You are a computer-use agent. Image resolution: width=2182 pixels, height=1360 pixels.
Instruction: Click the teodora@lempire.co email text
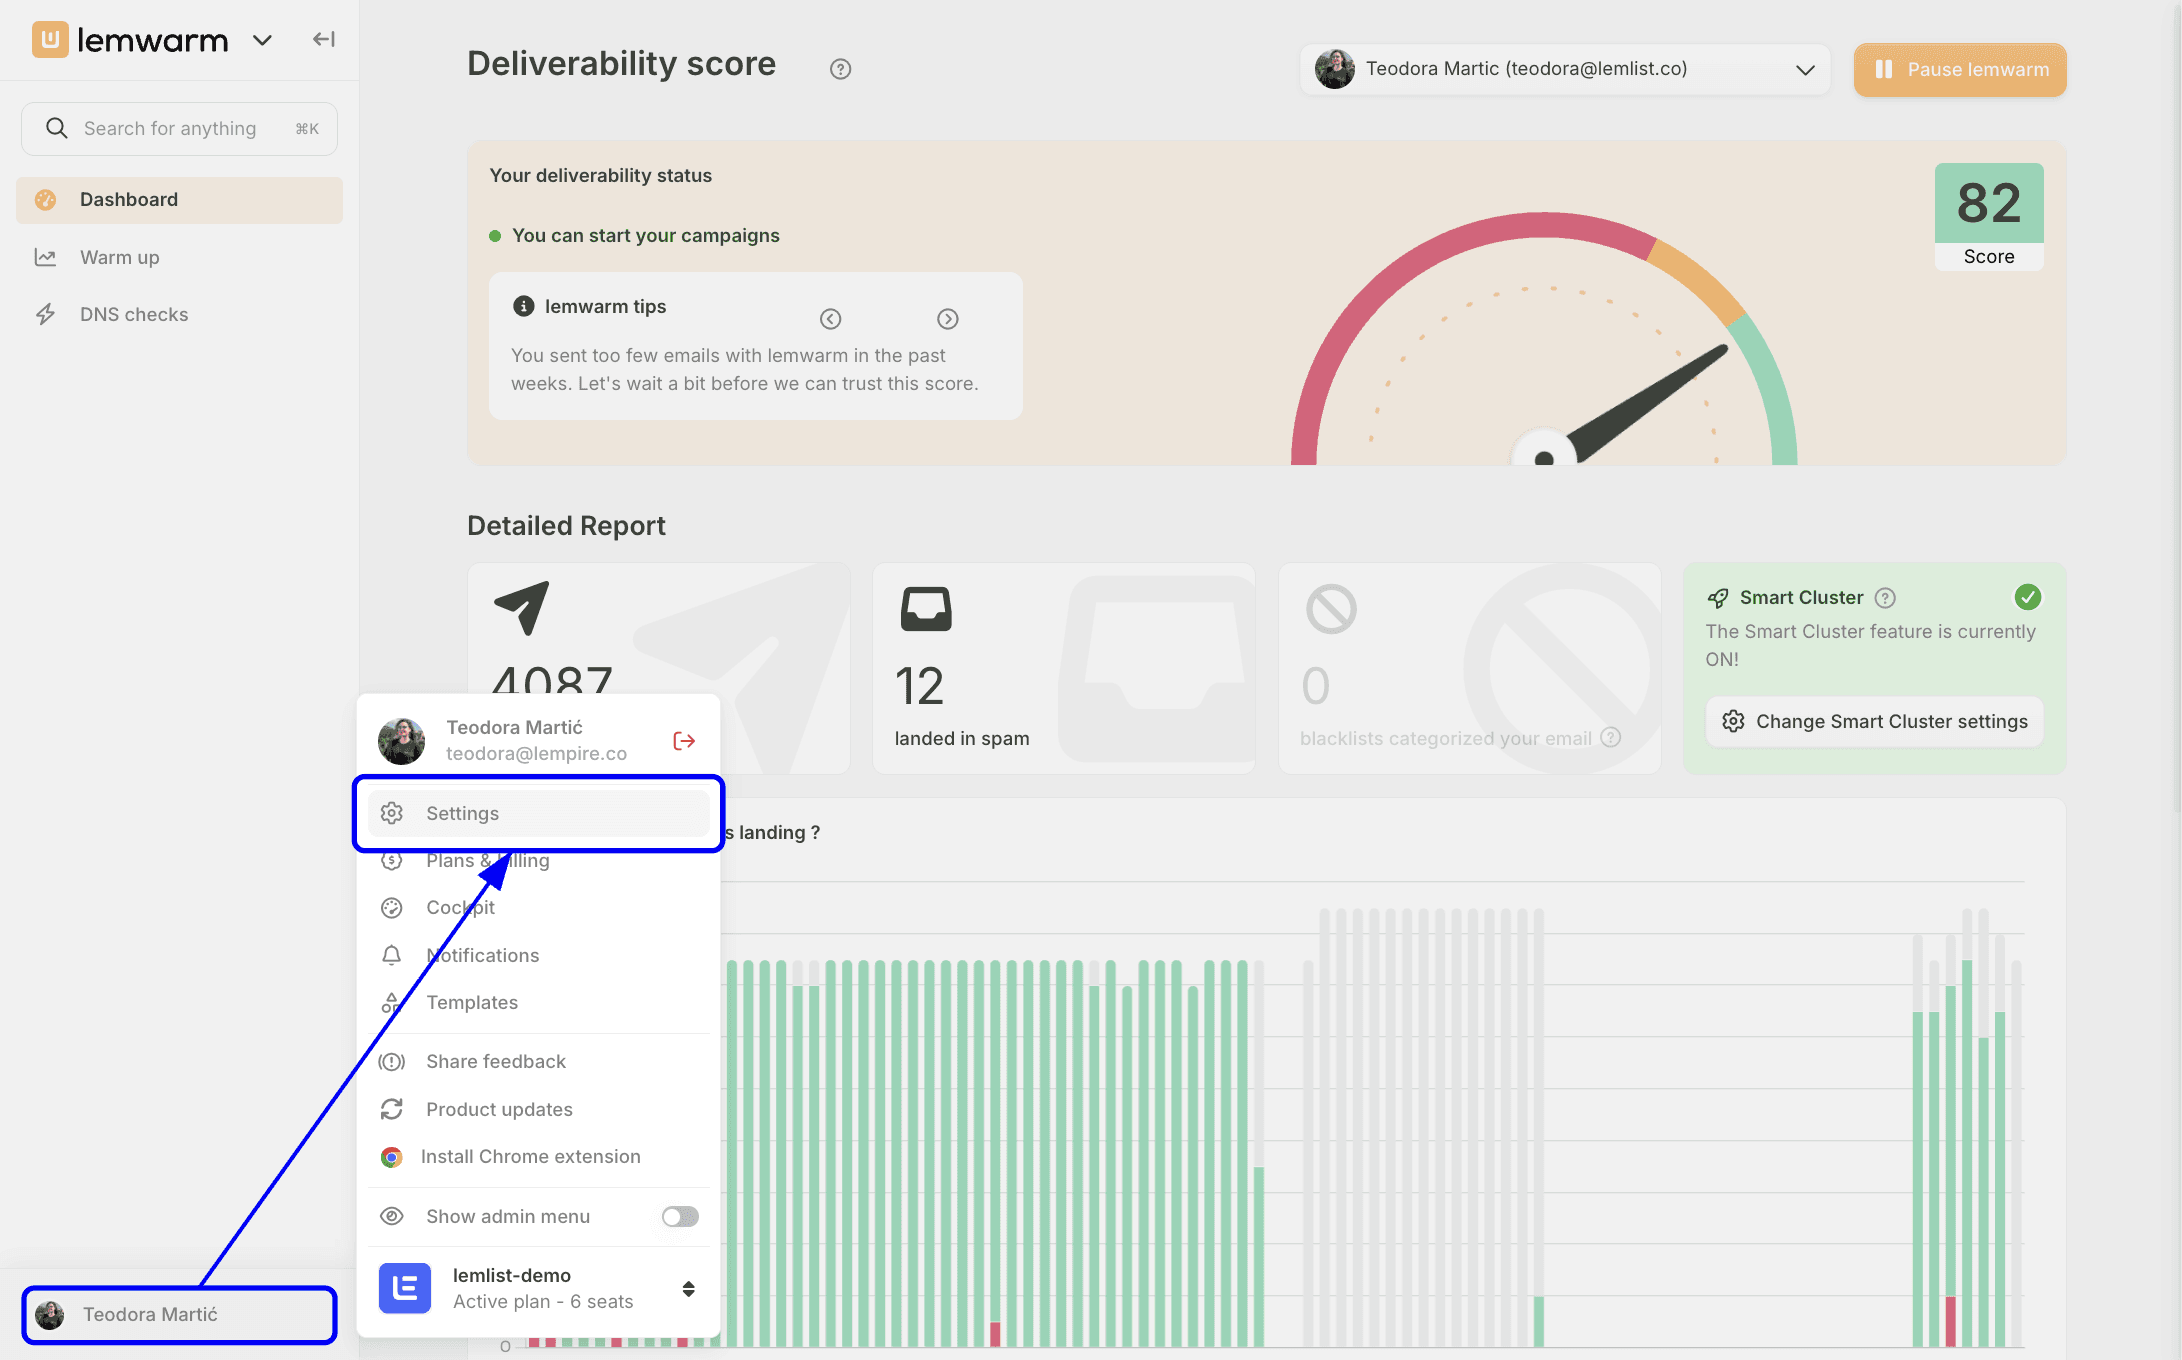pos(536,753)
